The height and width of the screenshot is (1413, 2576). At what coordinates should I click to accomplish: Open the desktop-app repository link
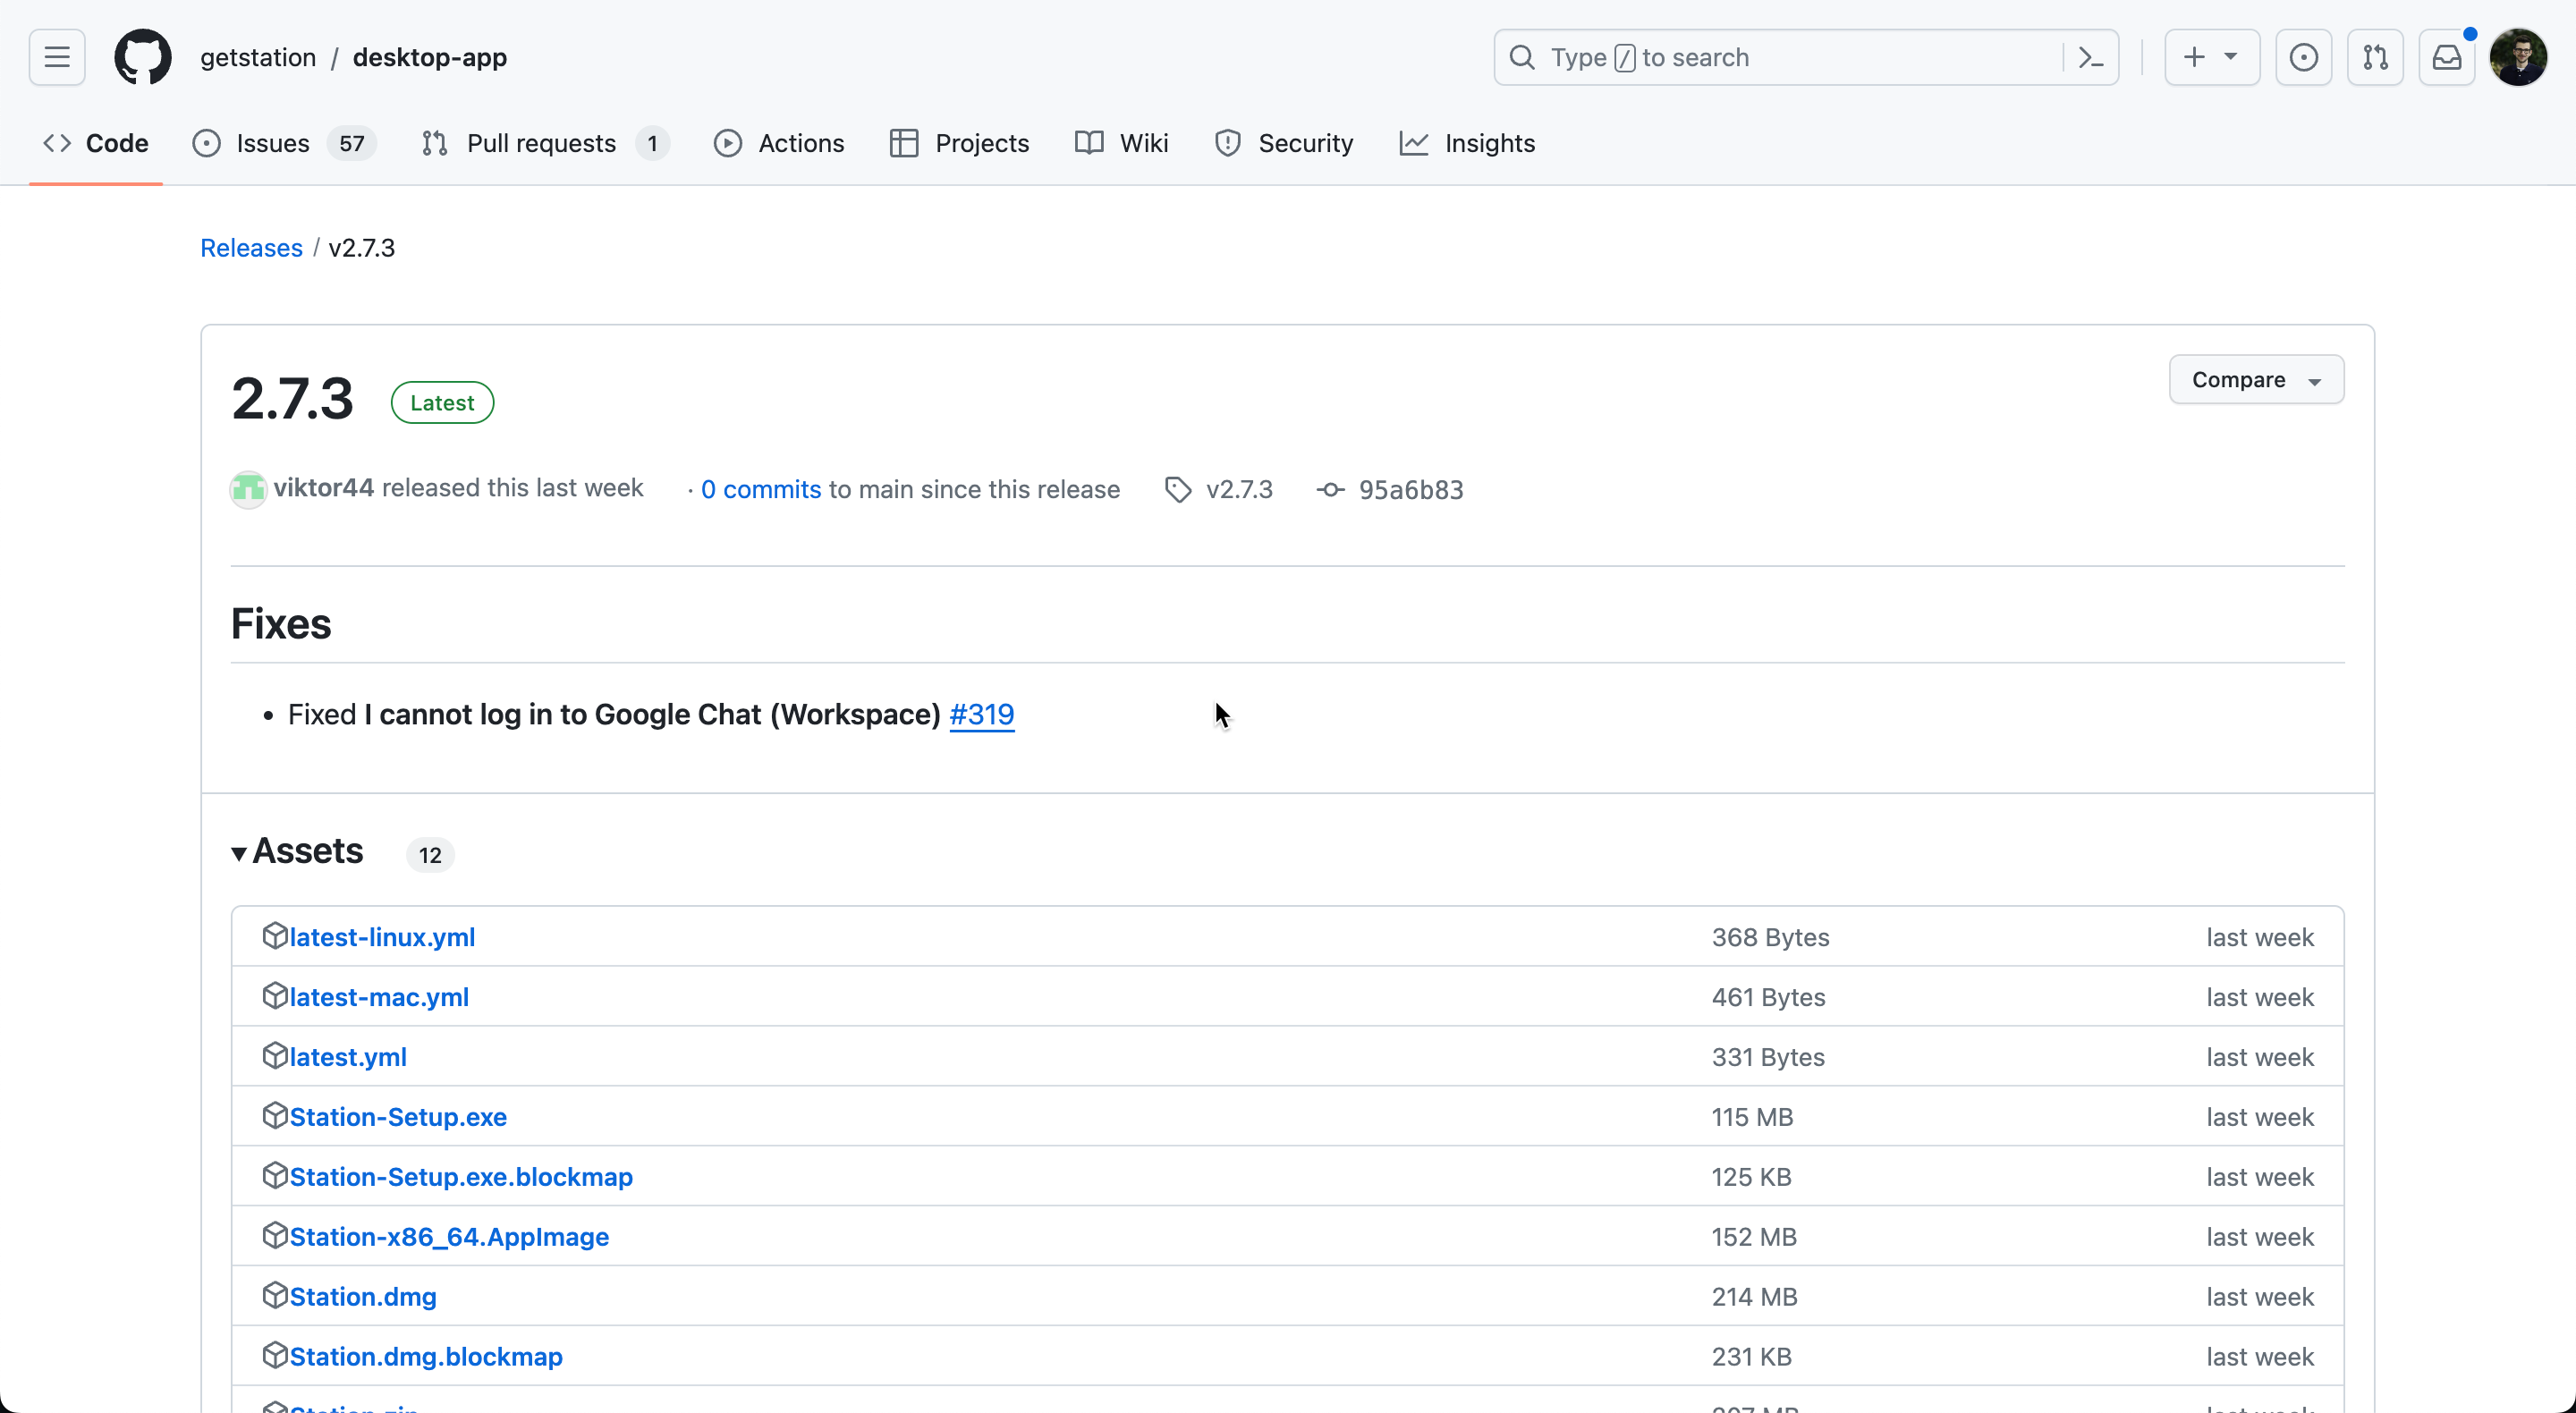pos(430,57)
